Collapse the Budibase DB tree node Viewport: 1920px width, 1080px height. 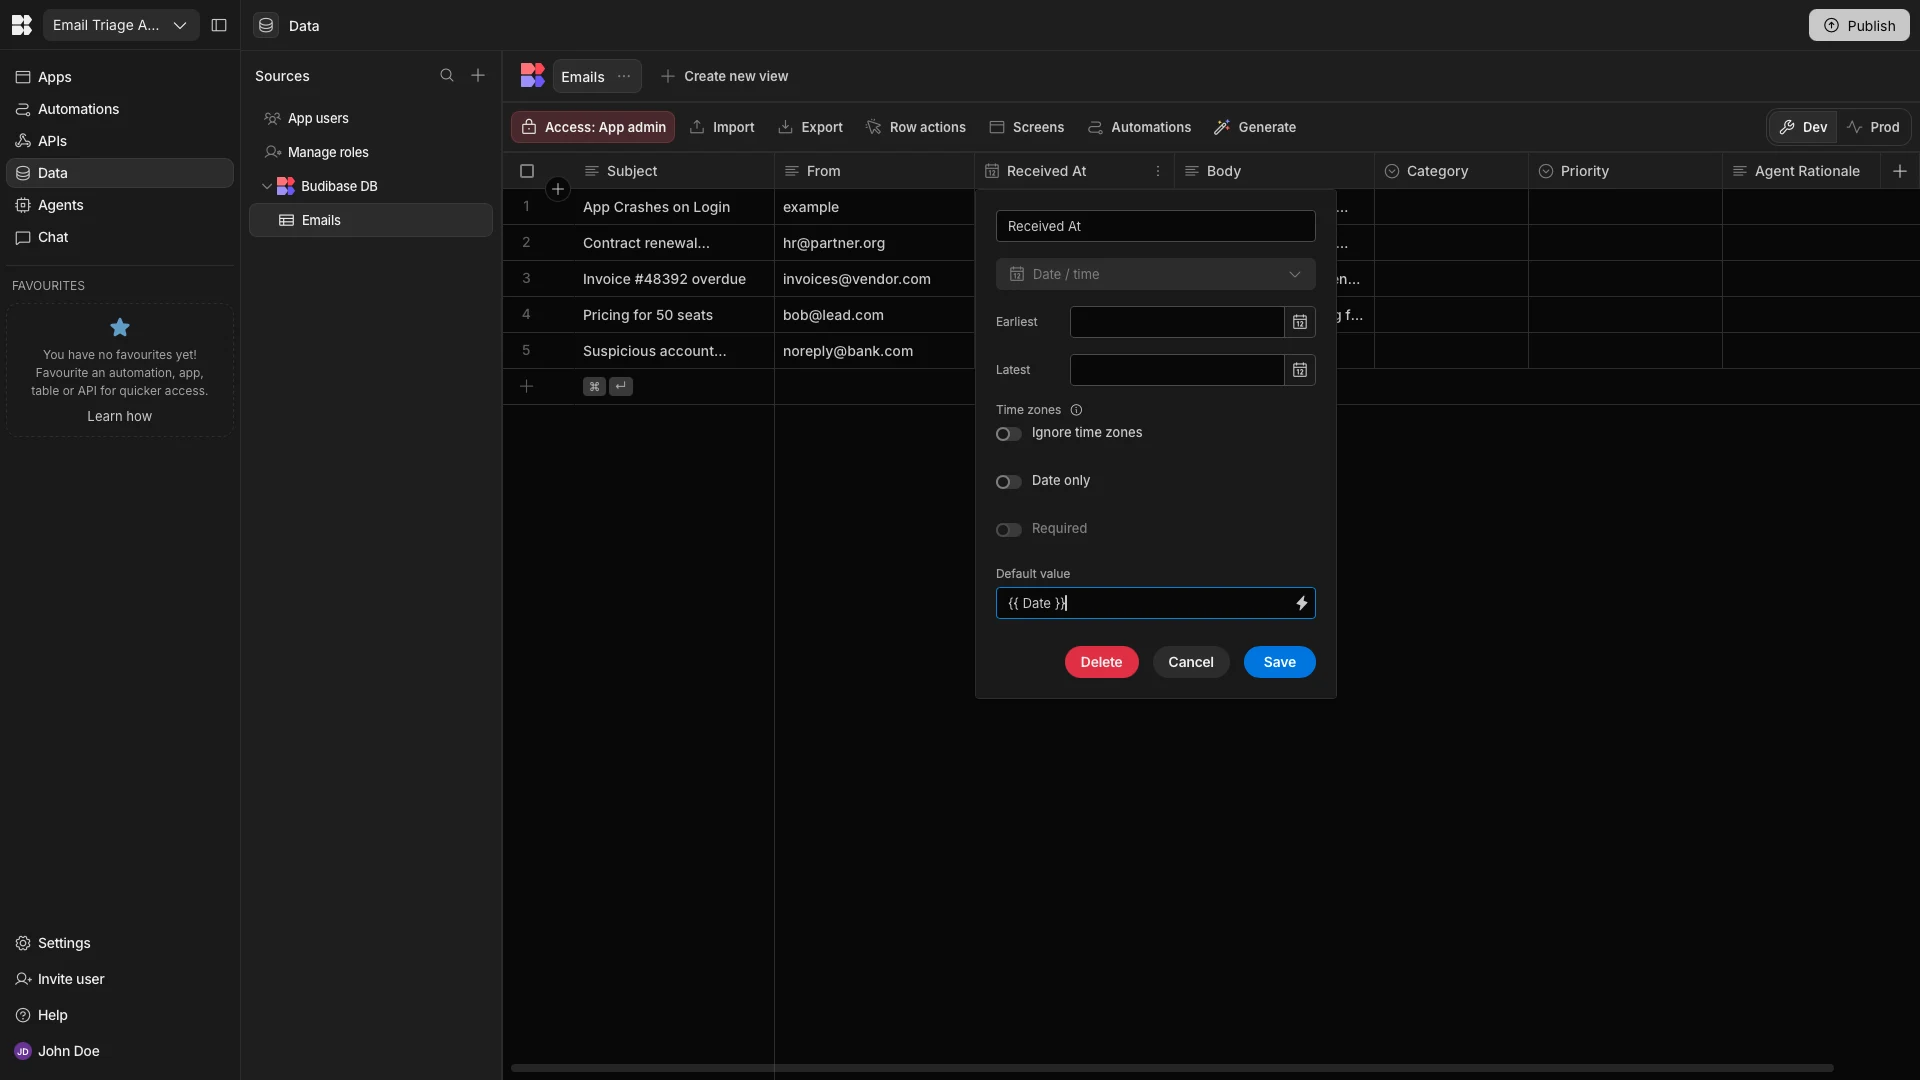[x=267, y=186]
